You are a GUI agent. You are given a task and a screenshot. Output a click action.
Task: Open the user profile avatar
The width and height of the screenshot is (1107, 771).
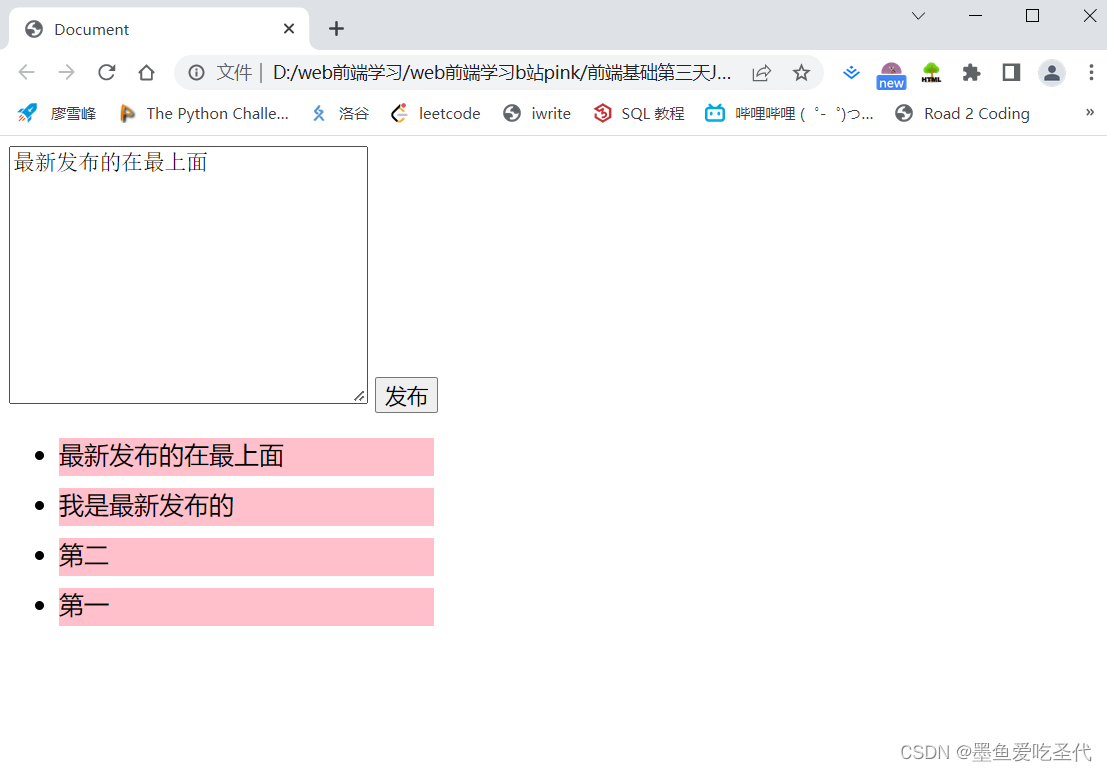[1051, 72]
